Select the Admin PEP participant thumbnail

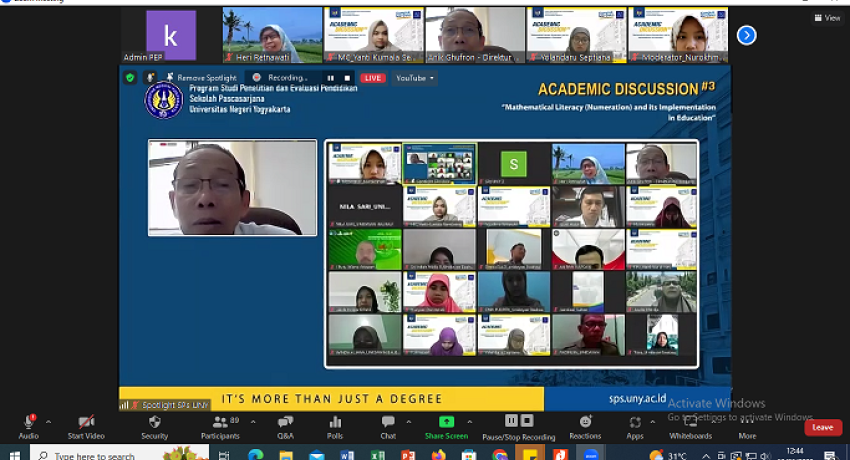[171, 35]
